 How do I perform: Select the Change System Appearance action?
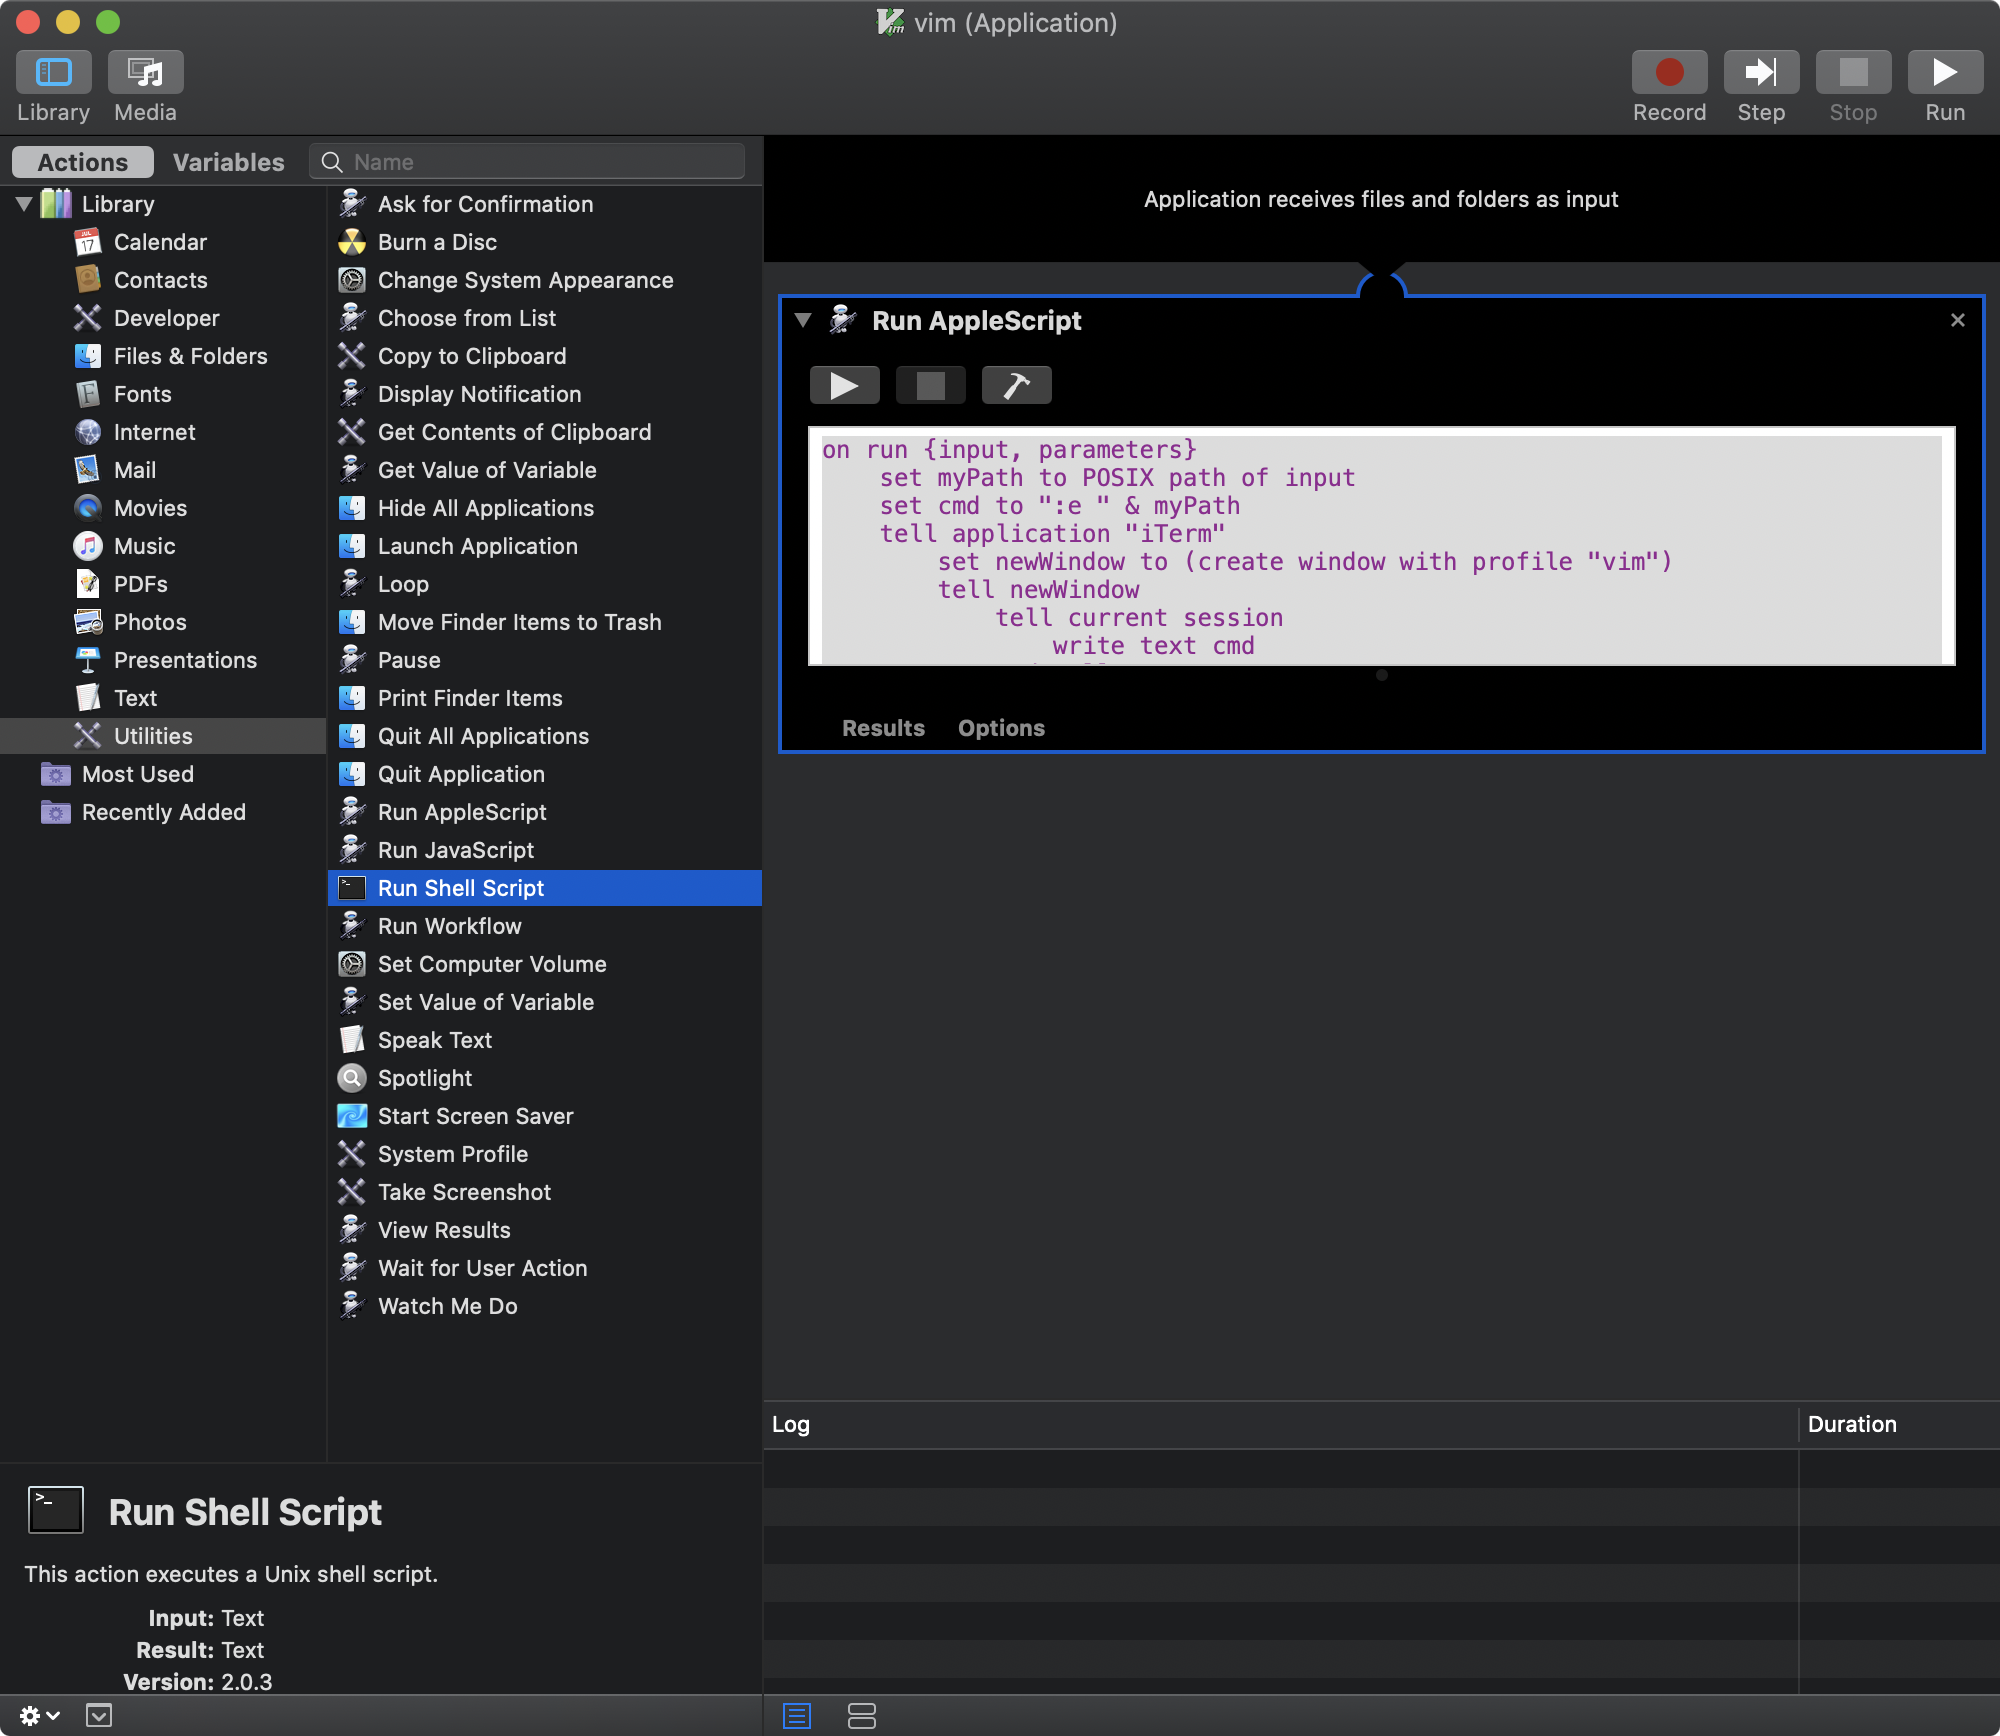(x=545, y=280)
